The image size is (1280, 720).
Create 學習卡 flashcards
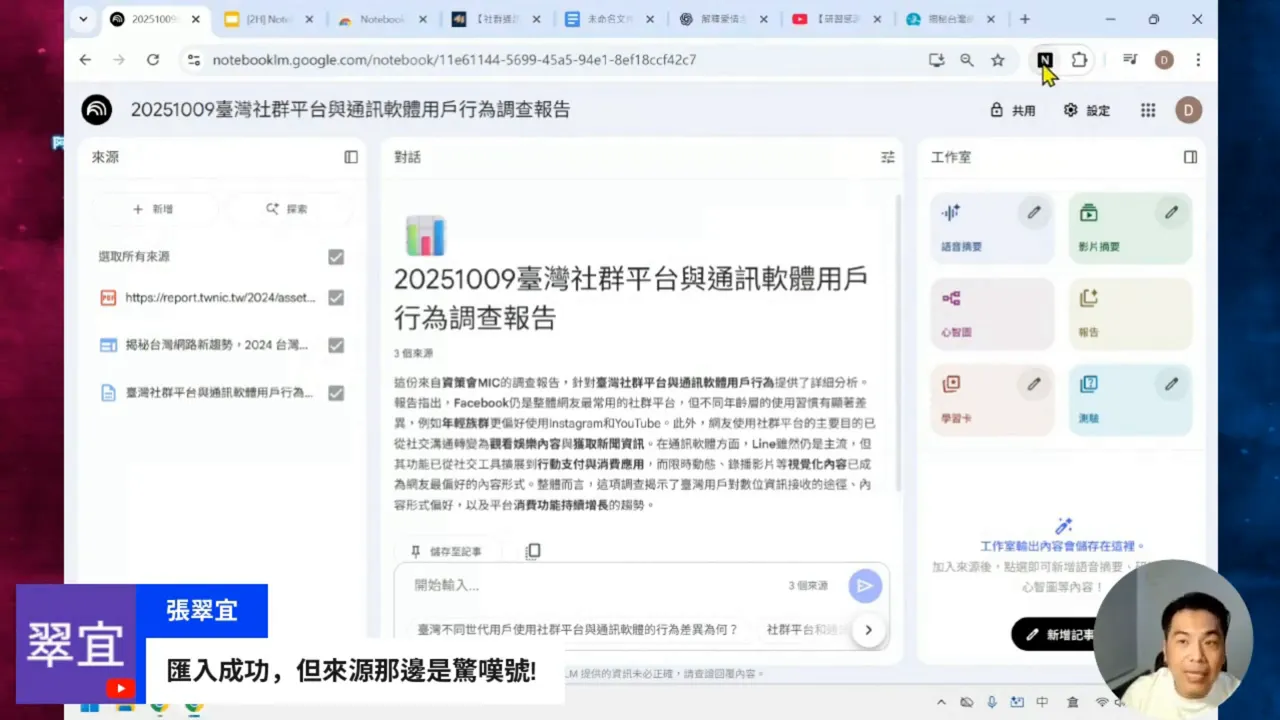[991, 400]
